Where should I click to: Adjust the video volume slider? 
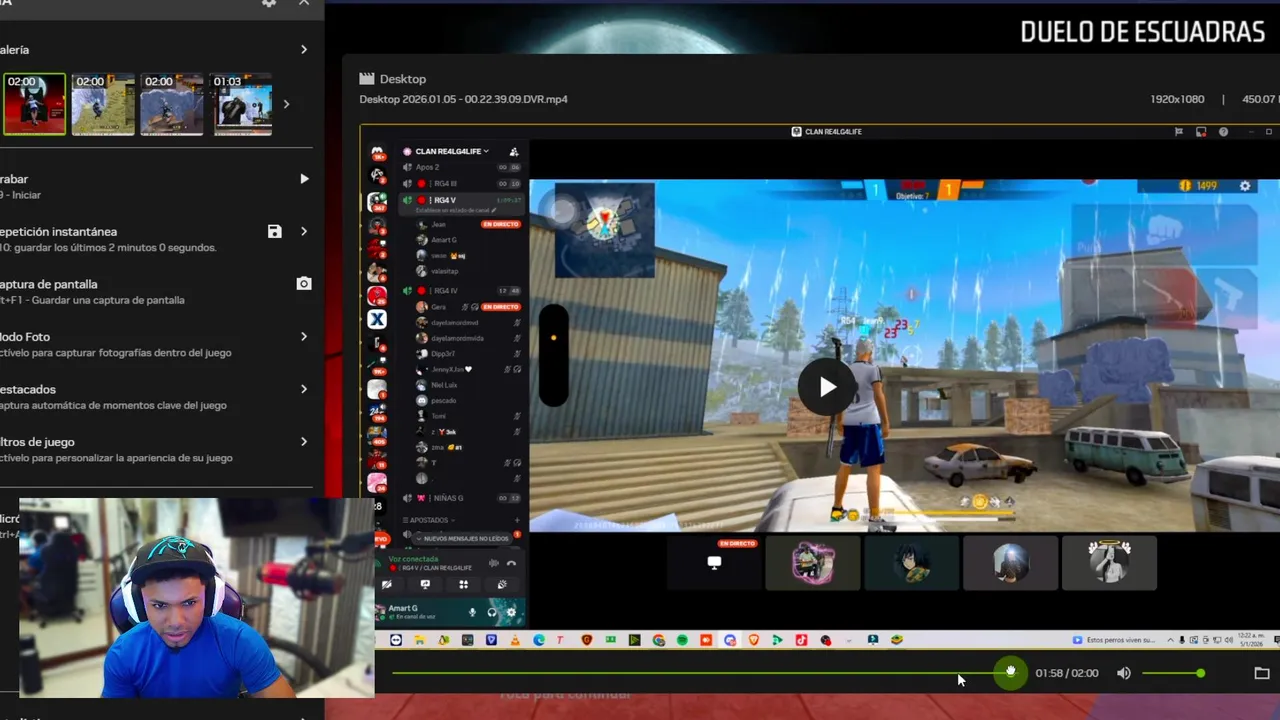pyautogui.click(x=1173, y=673)
